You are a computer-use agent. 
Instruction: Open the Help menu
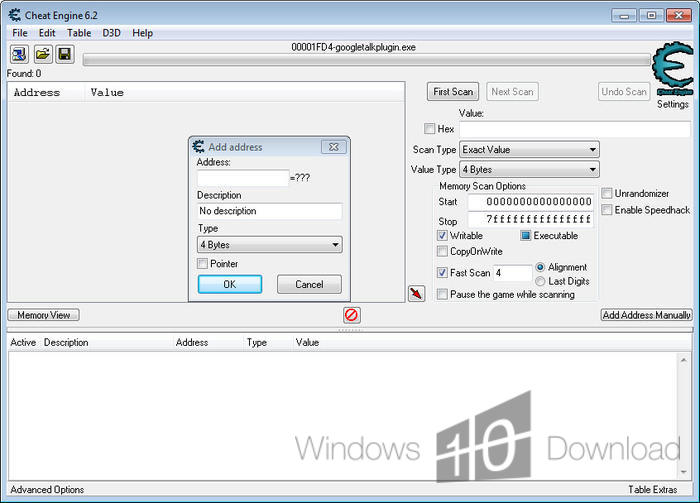pyautogui.click(x=142, y=33)
